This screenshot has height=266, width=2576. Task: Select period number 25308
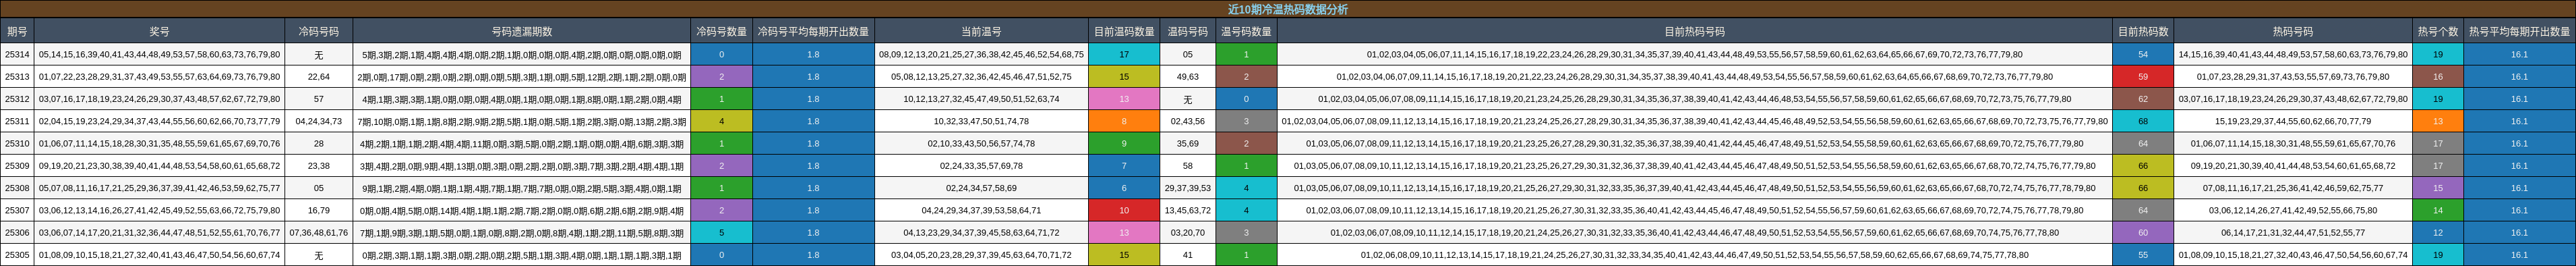[17, 188]
